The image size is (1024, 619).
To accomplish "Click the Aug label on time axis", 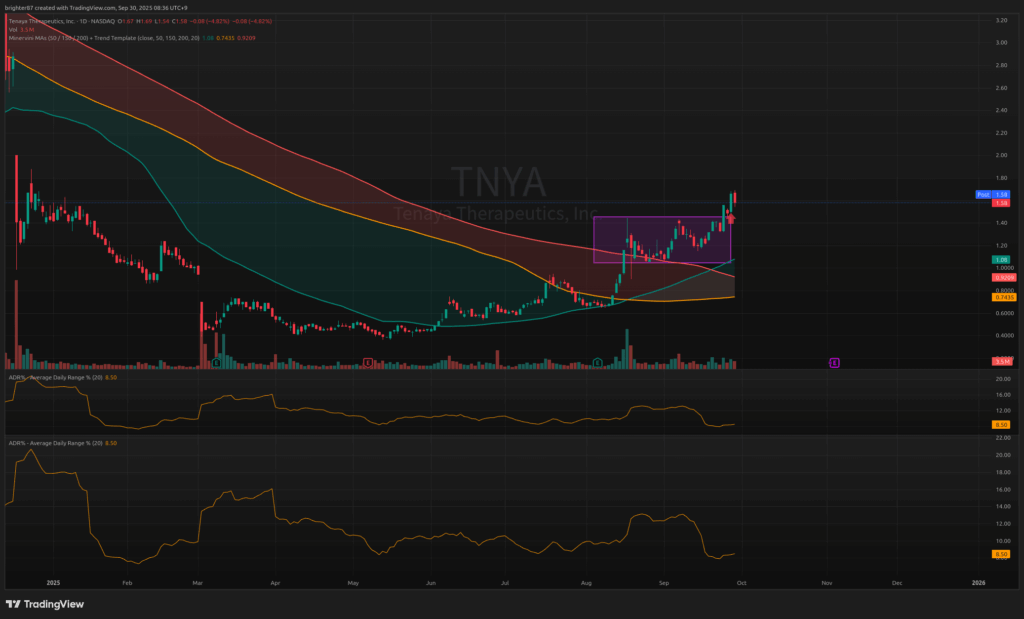I will (586, 582).
